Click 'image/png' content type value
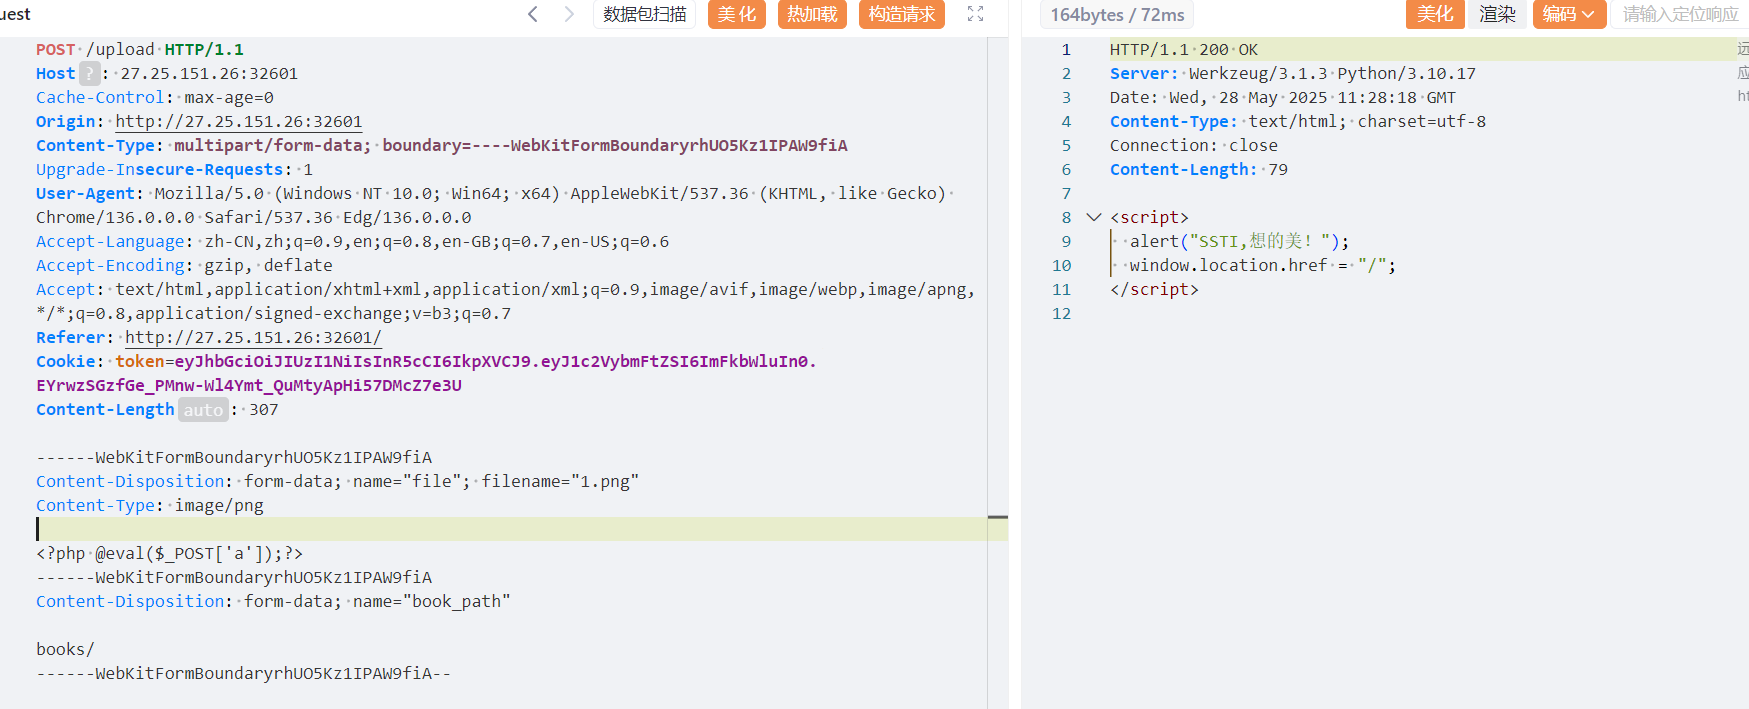The width and height of the screenshot is (1749, 709). (219, 505)
